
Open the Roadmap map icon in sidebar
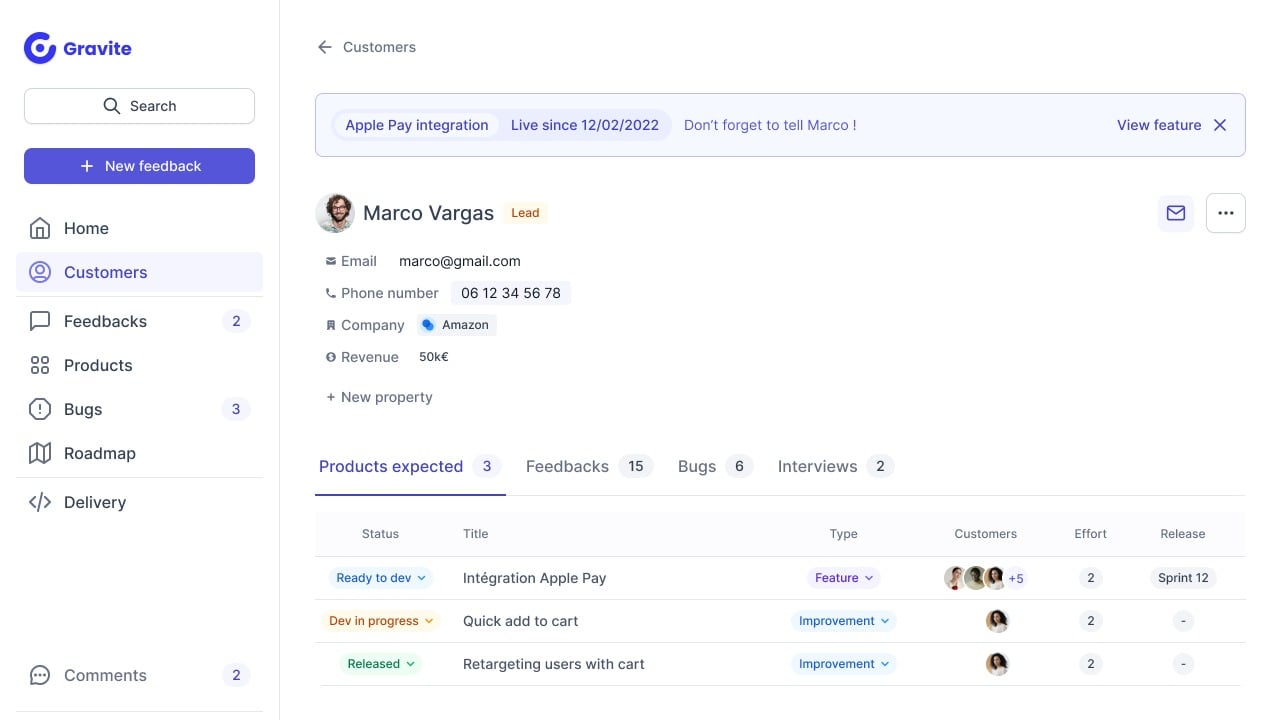tap(40, 453)
